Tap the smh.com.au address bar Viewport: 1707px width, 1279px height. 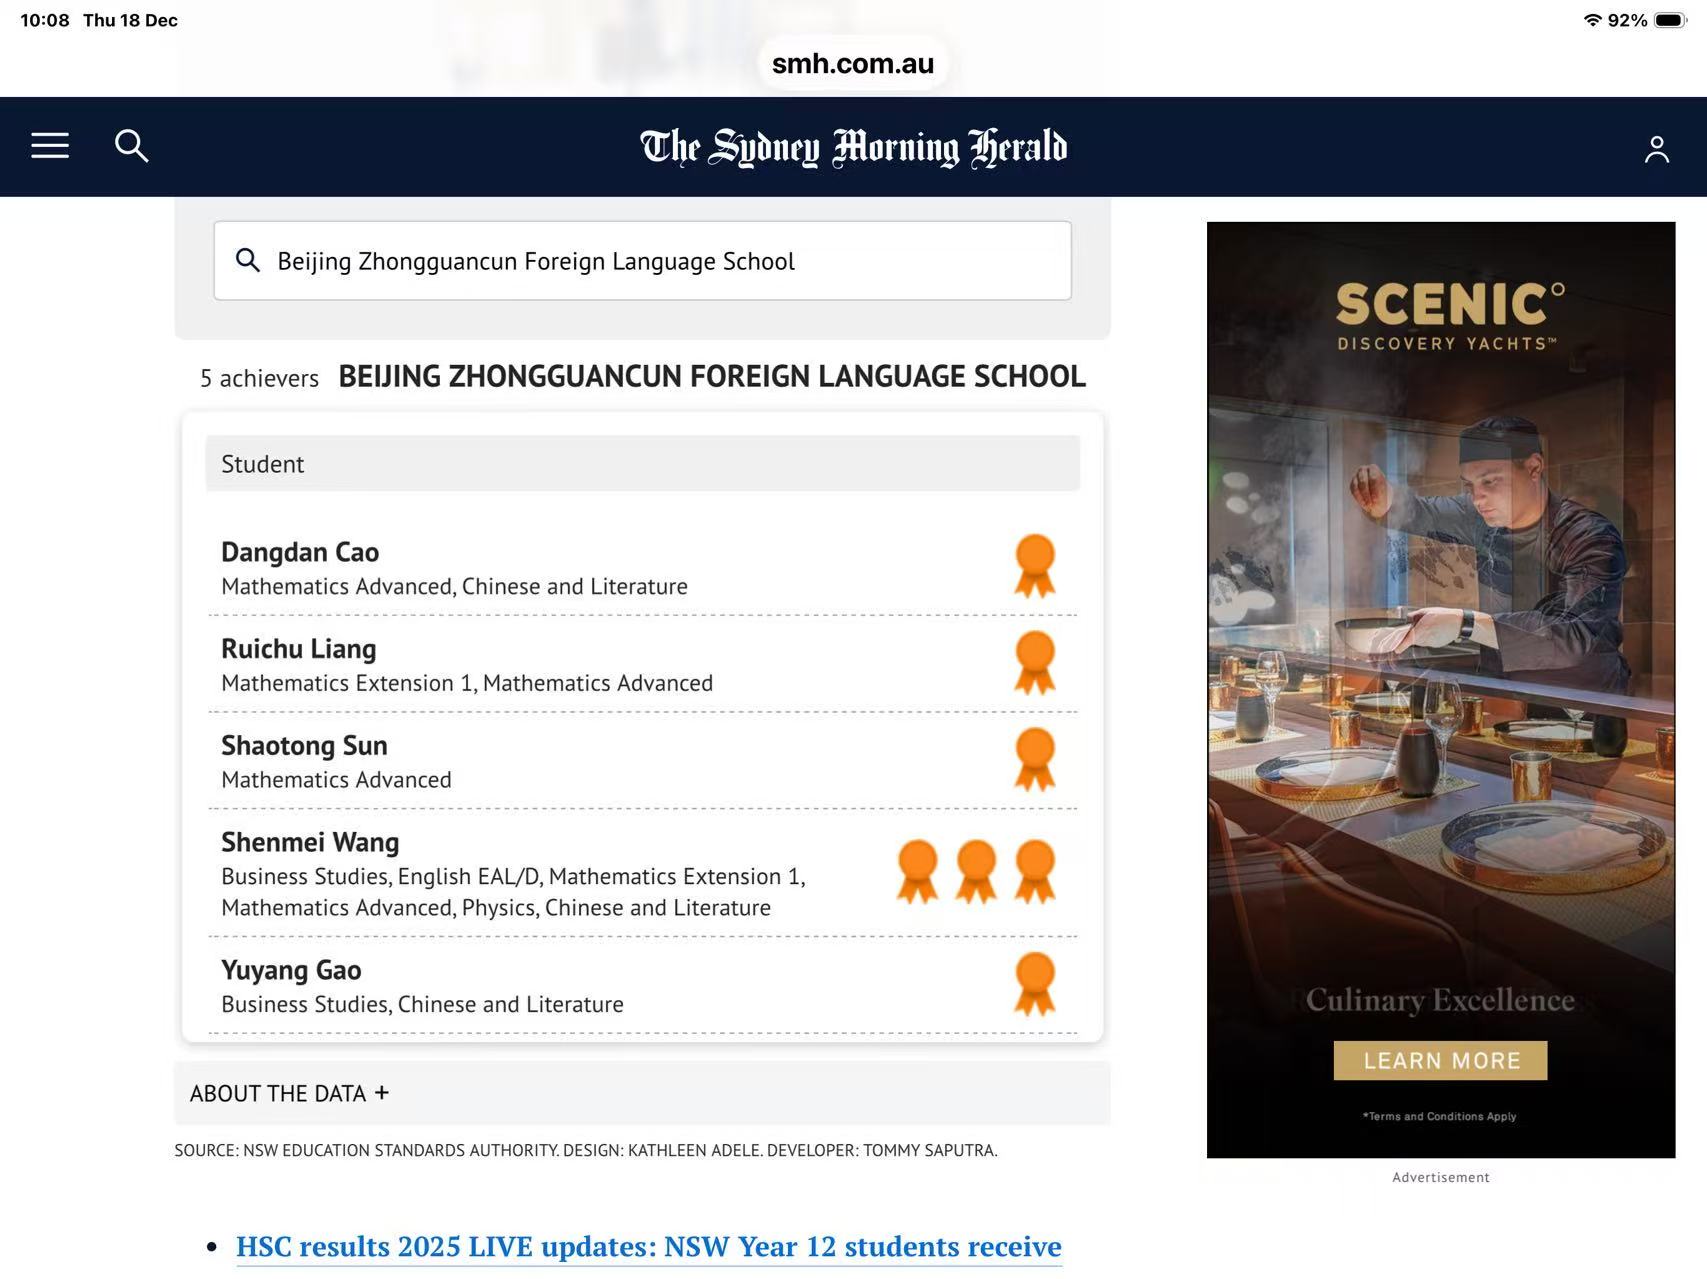(x=853, y=63)
